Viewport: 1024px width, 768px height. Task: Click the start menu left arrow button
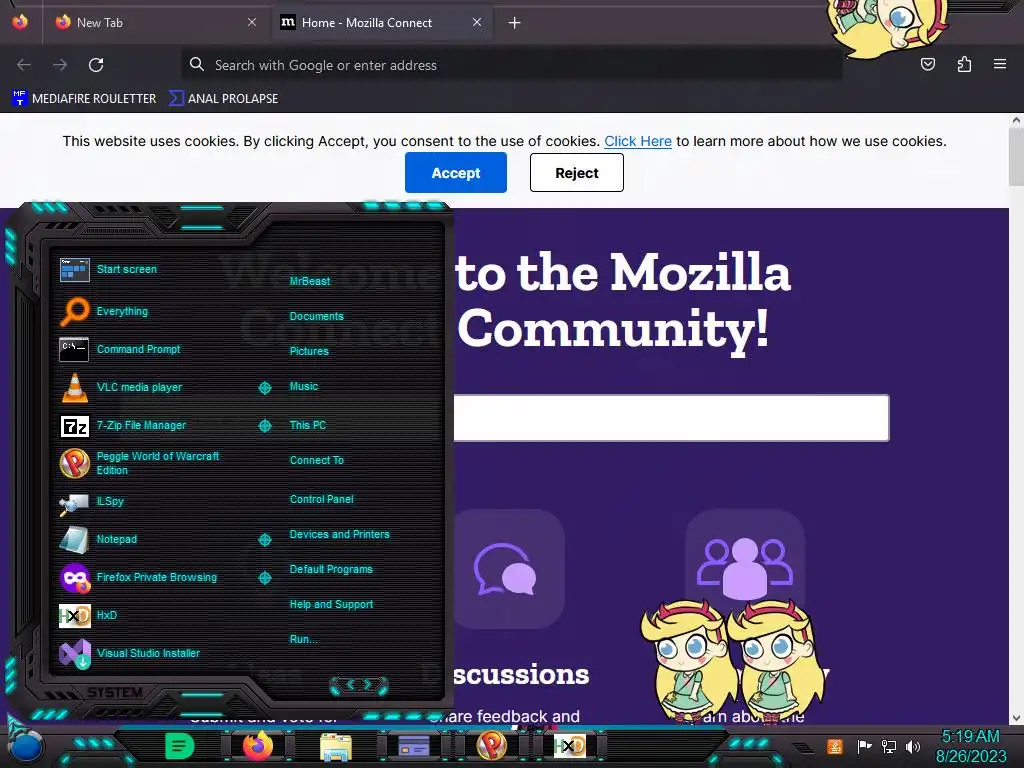click(x=349, y=684)
